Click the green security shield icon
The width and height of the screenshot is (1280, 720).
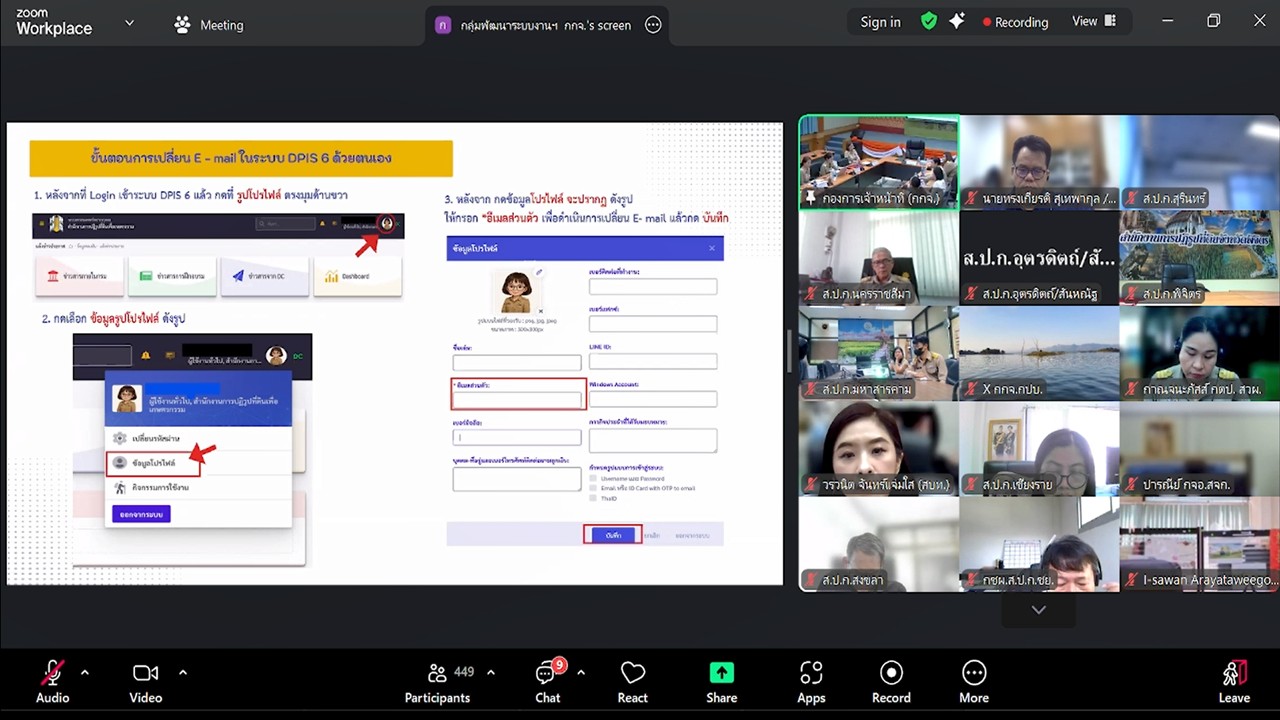click(x=928, y=21)
